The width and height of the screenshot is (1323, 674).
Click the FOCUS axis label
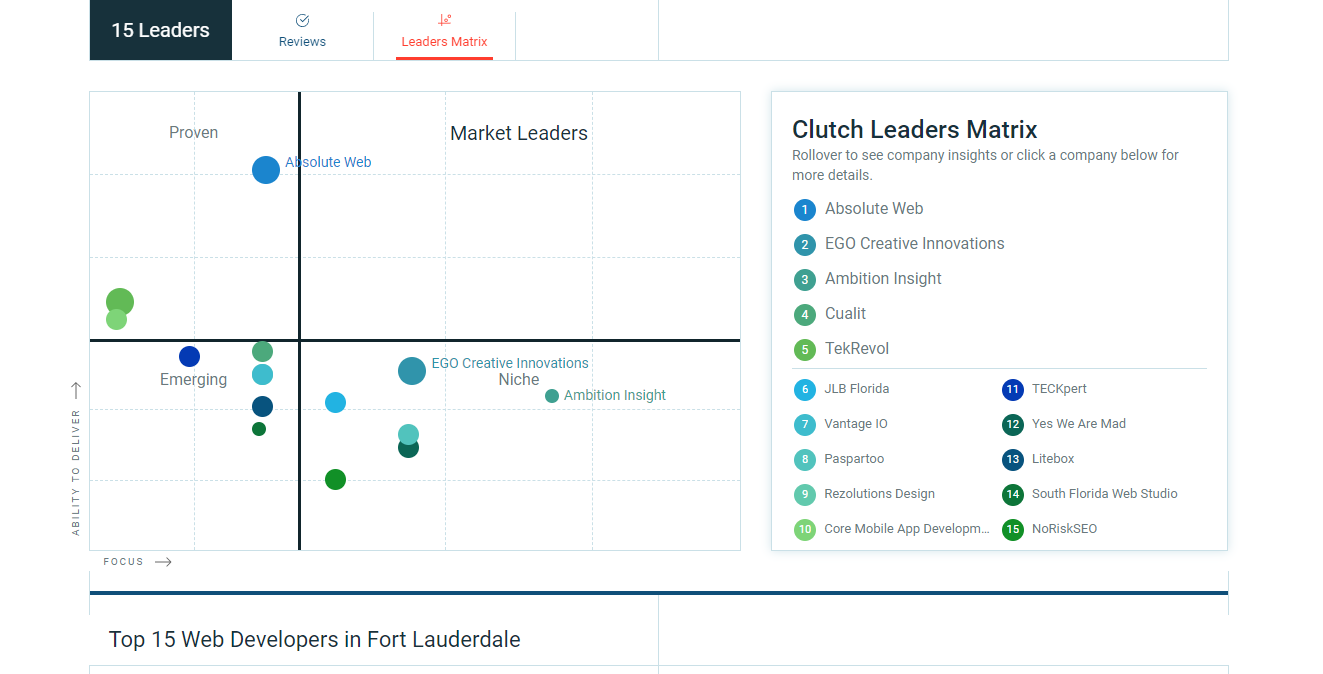click(124, 562)
